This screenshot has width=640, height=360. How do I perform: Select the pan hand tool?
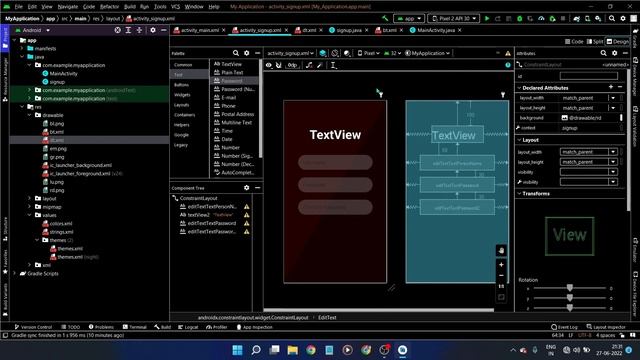click(501, 251)
